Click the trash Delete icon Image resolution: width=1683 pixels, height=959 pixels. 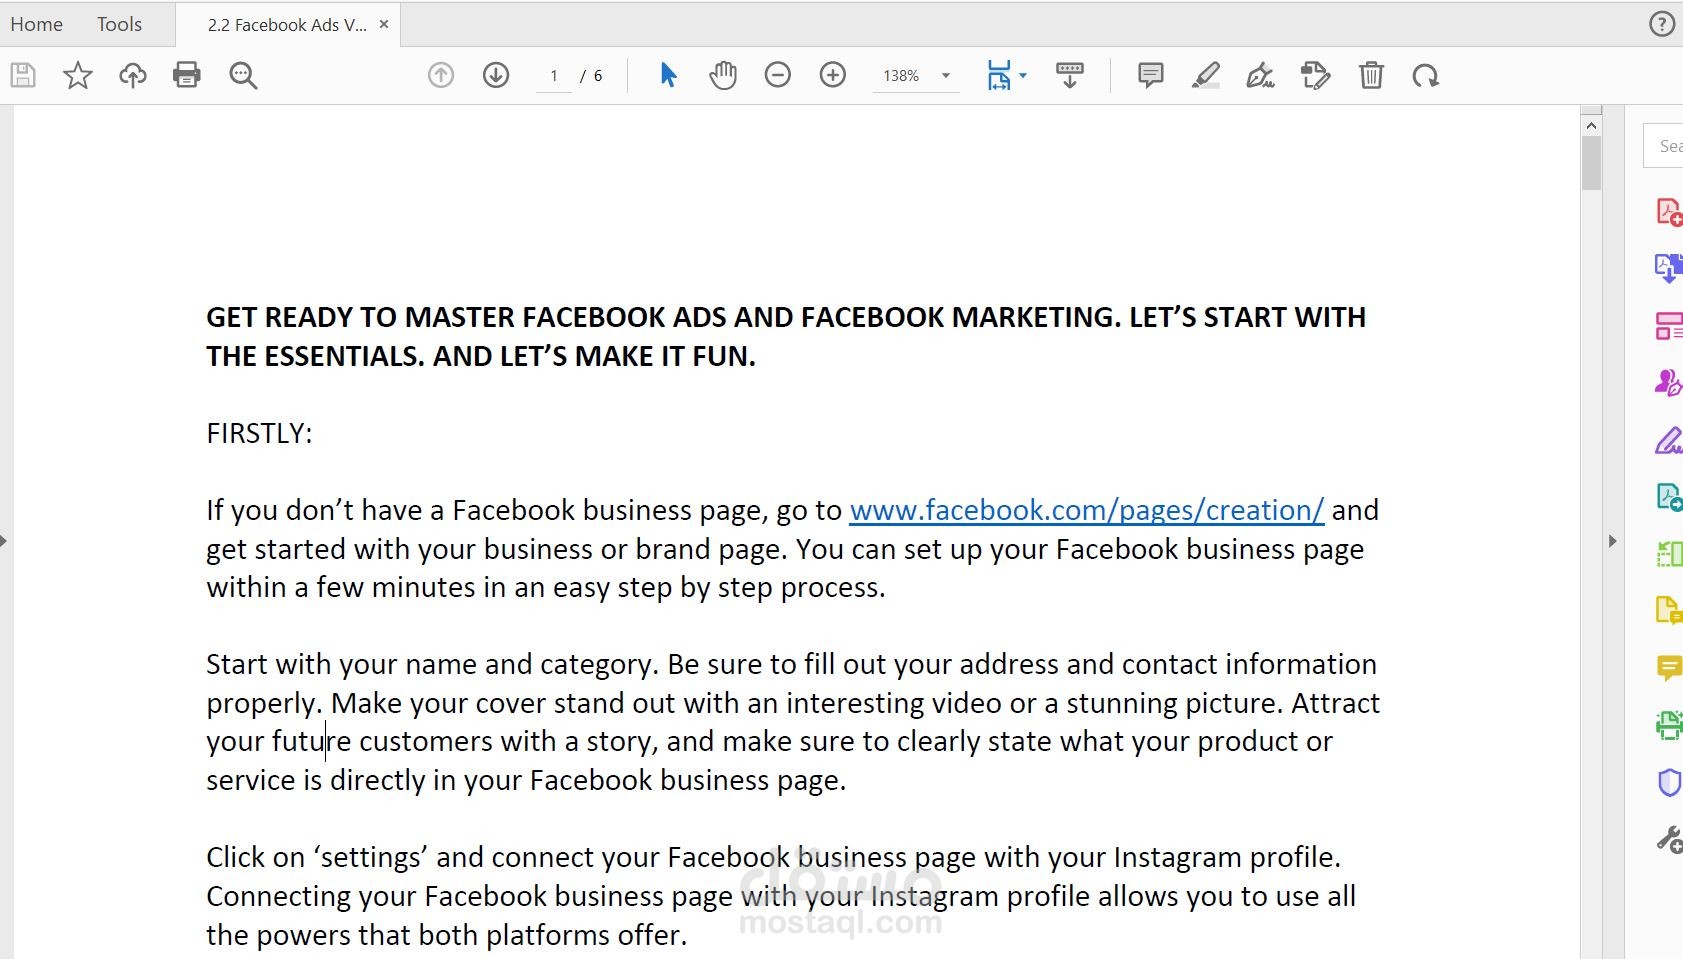pyautogui.click(x=1371, y=75)
